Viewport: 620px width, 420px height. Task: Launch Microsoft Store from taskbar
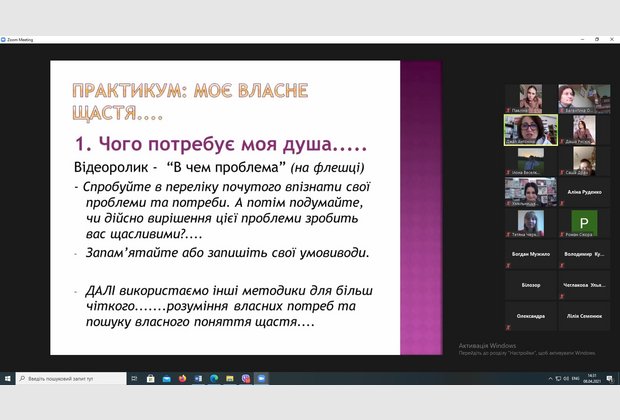point(150,378)
